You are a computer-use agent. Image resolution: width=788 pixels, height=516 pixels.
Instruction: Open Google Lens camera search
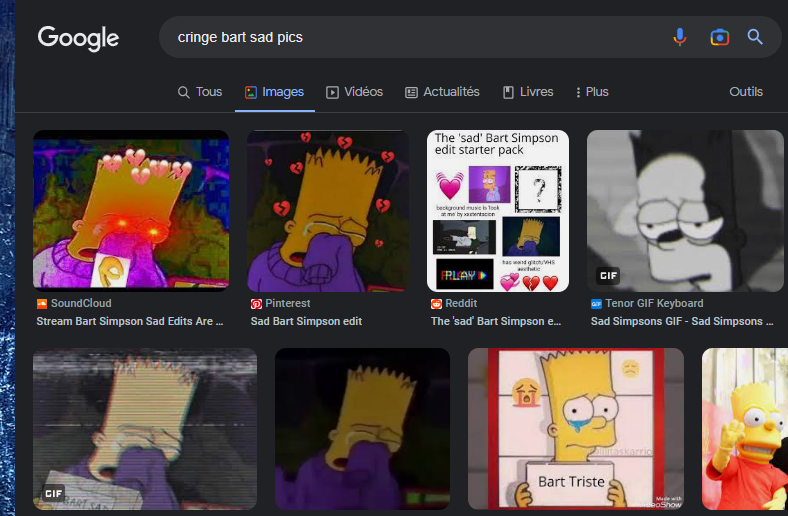(x=719, y=37)
